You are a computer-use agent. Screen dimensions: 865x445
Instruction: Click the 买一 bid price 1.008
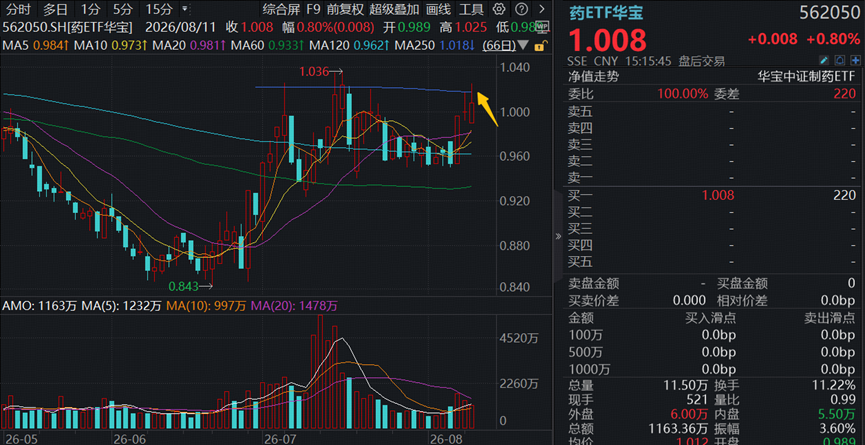[x=718, y=195]
